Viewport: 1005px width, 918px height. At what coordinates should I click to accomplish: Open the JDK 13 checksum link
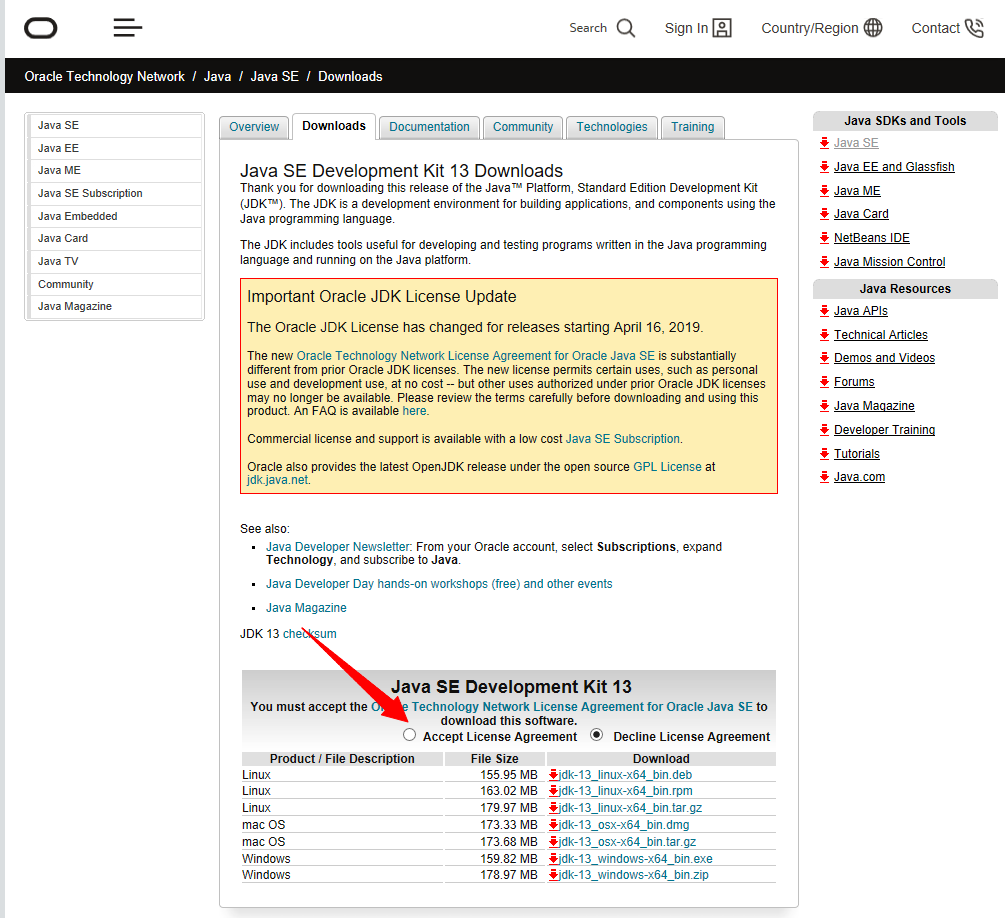pos(310,634)
